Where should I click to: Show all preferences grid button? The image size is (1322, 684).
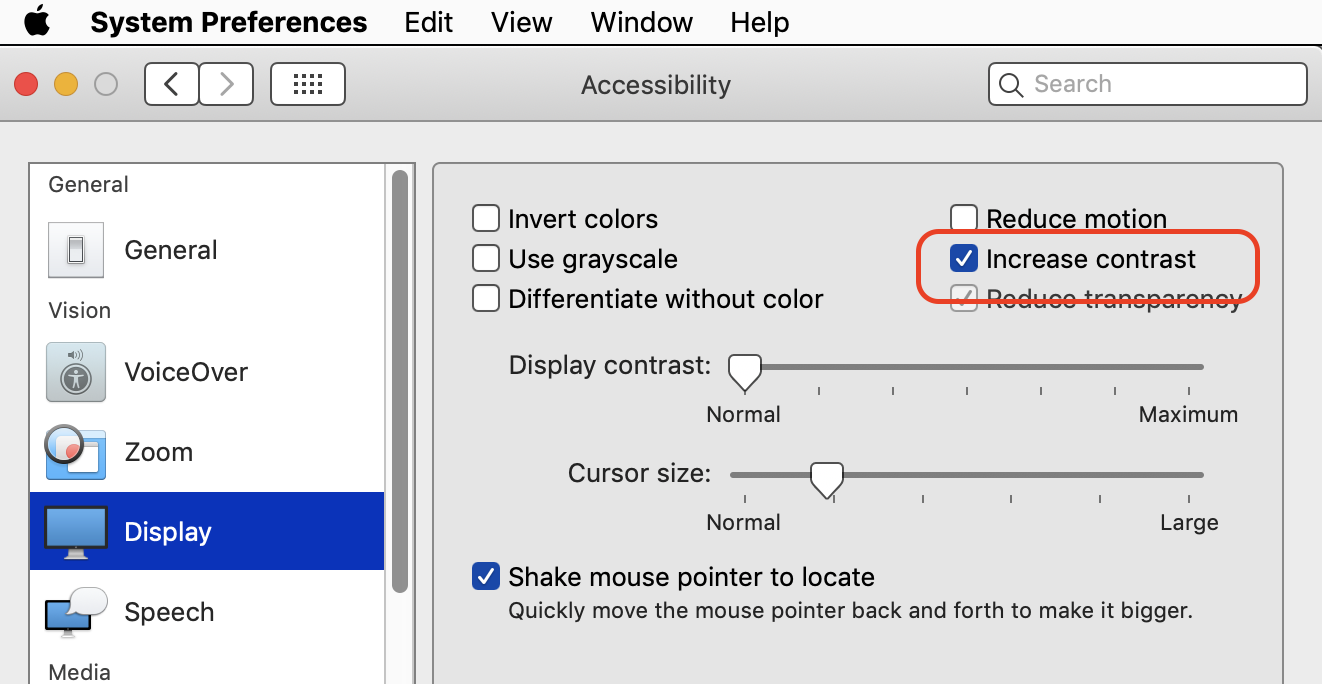coord(308,85)
